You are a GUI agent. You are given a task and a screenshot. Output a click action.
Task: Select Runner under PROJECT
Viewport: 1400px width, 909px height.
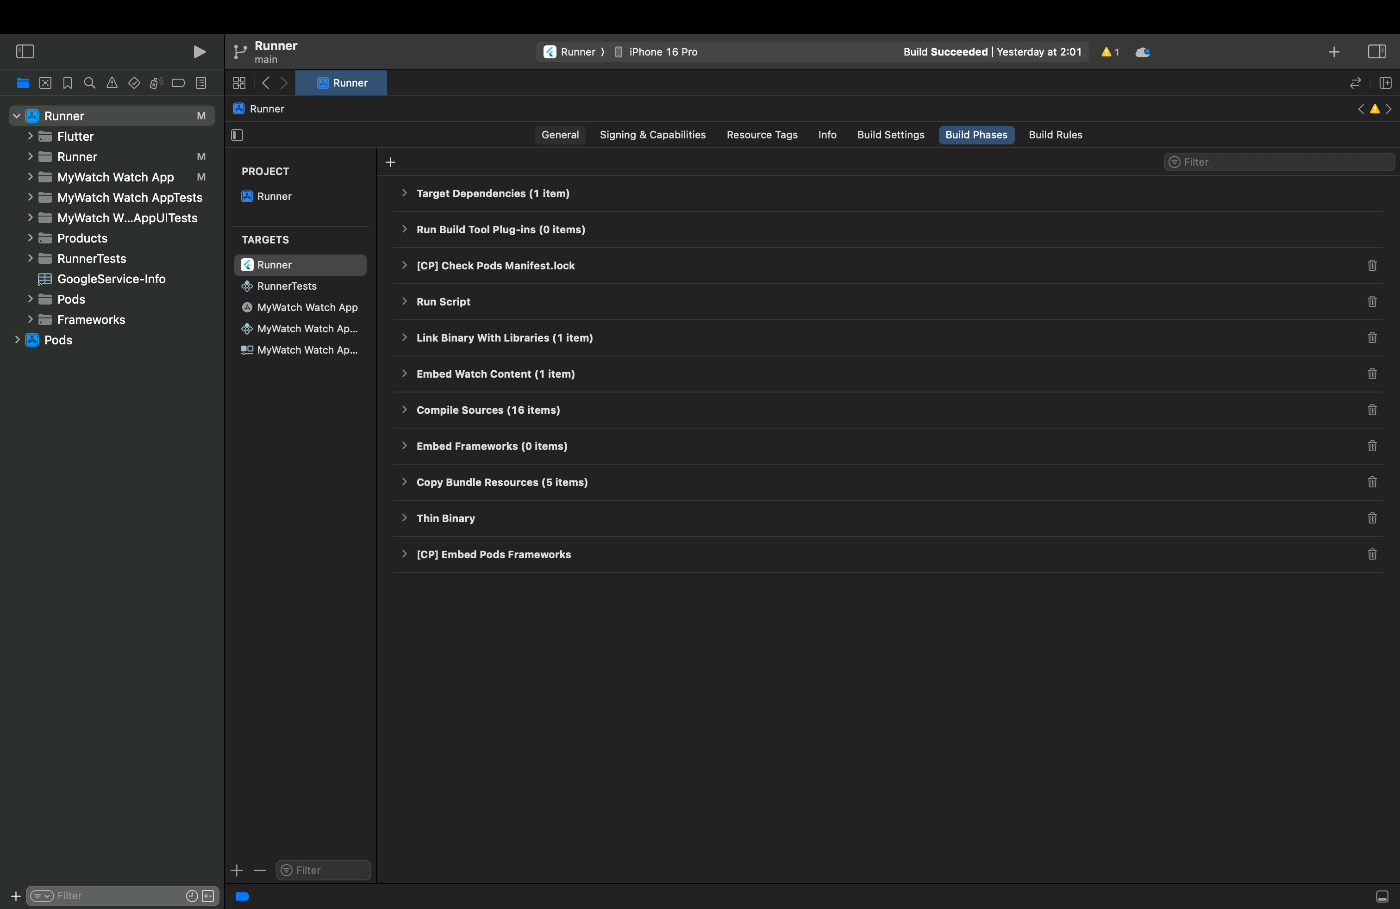click(267, 197)
